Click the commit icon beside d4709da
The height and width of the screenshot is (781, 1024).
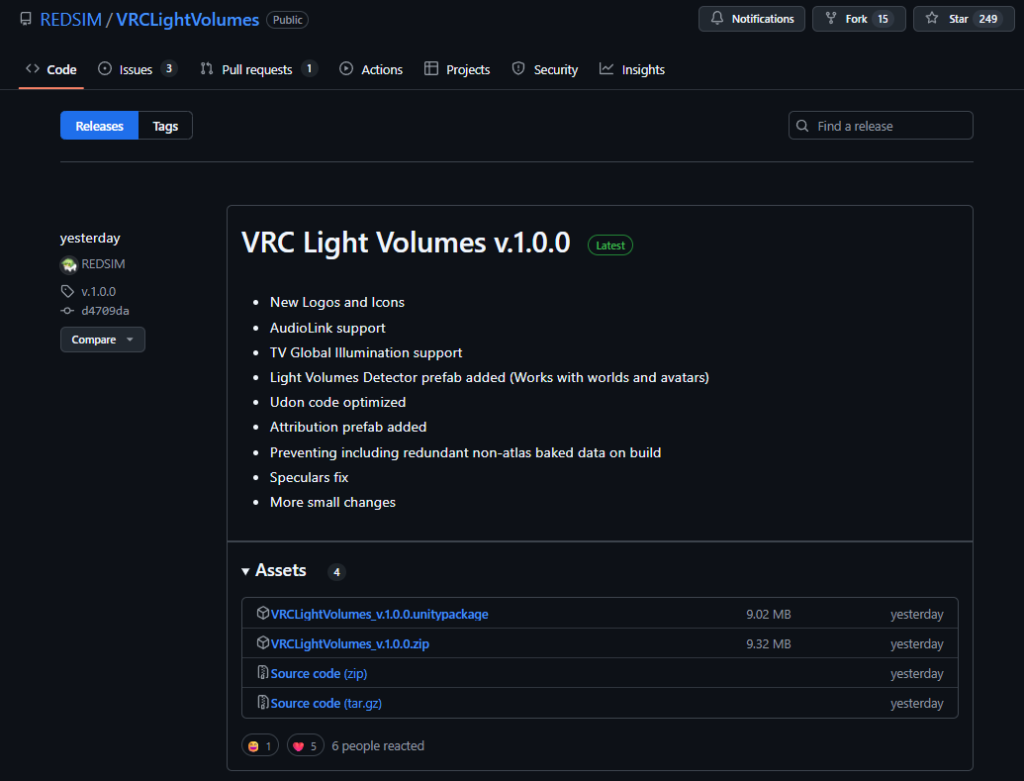[x=67, y=311]
